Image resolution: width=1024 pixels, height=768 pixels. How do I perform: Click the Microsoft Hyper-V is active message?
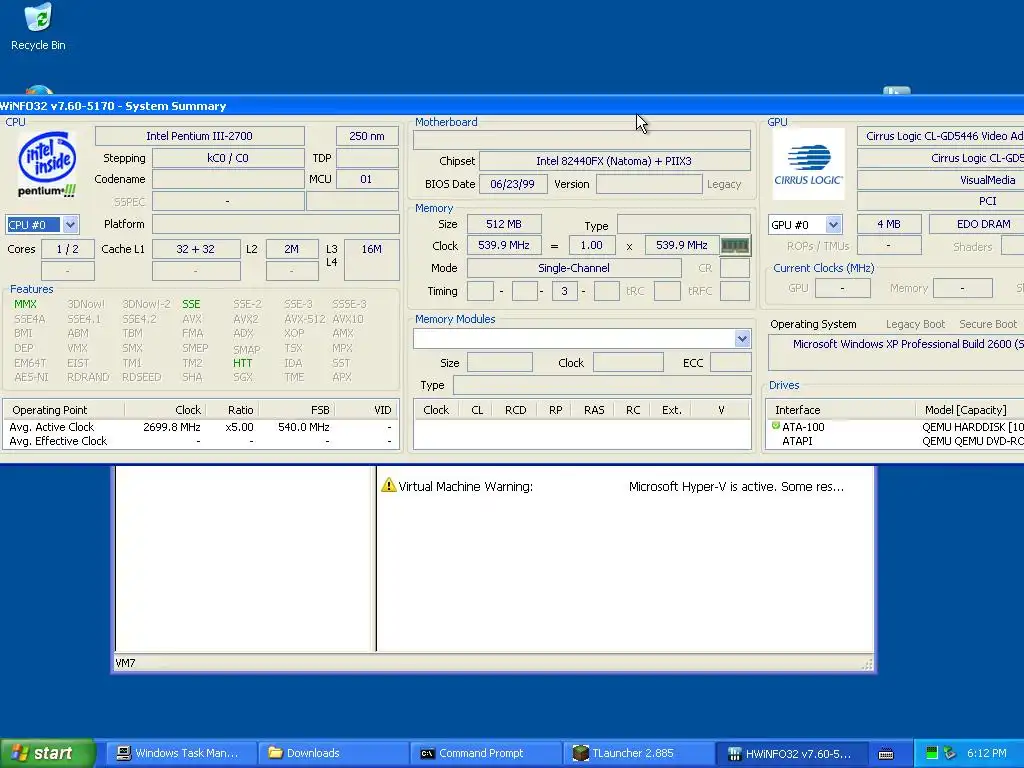(736, 487)
